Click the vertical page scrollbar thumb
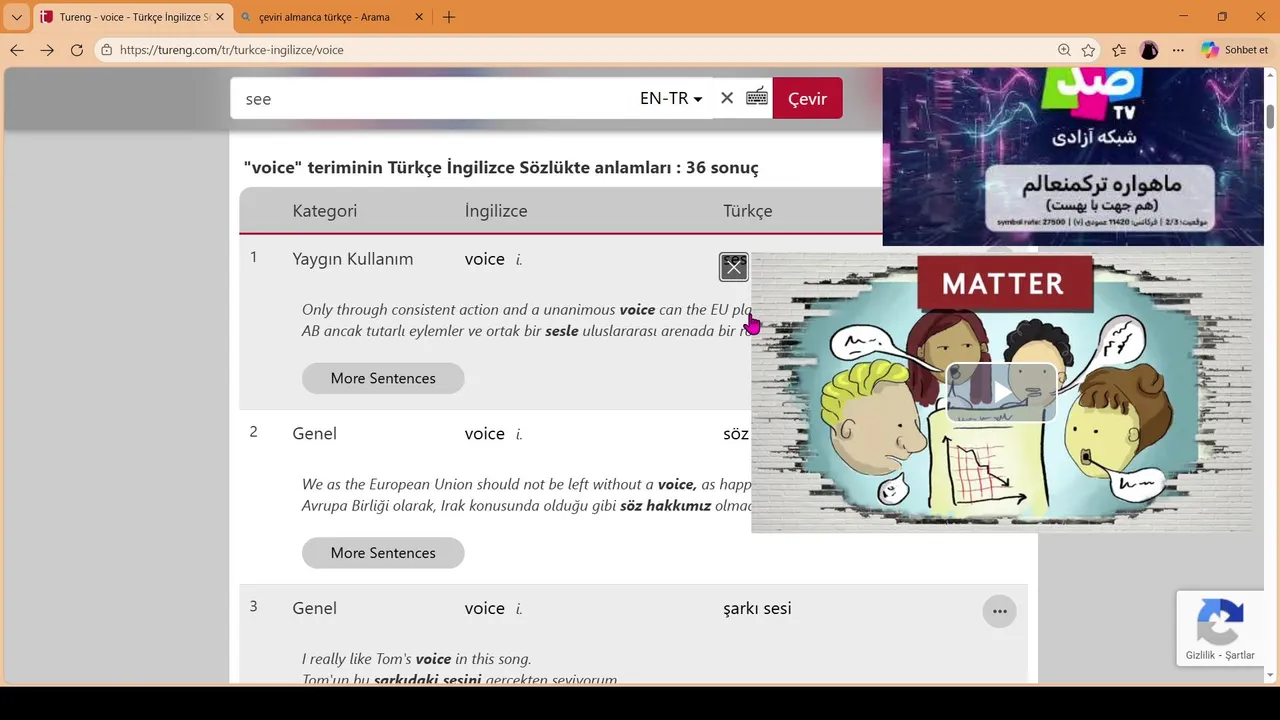The width and height of the screenshot is (1280, 720). pos(1271,116)
